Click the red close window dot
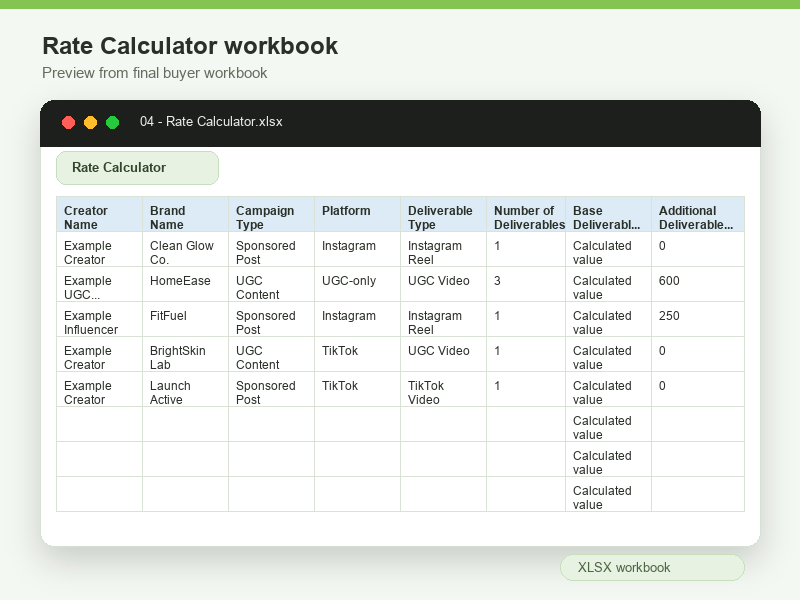 click(x=68, y=122)
